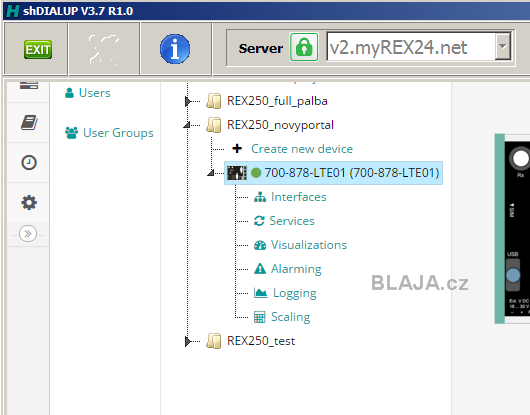Open the book icon in sidebar
Viewport: 530px width, 415px height.
click(x=29, y=122)
